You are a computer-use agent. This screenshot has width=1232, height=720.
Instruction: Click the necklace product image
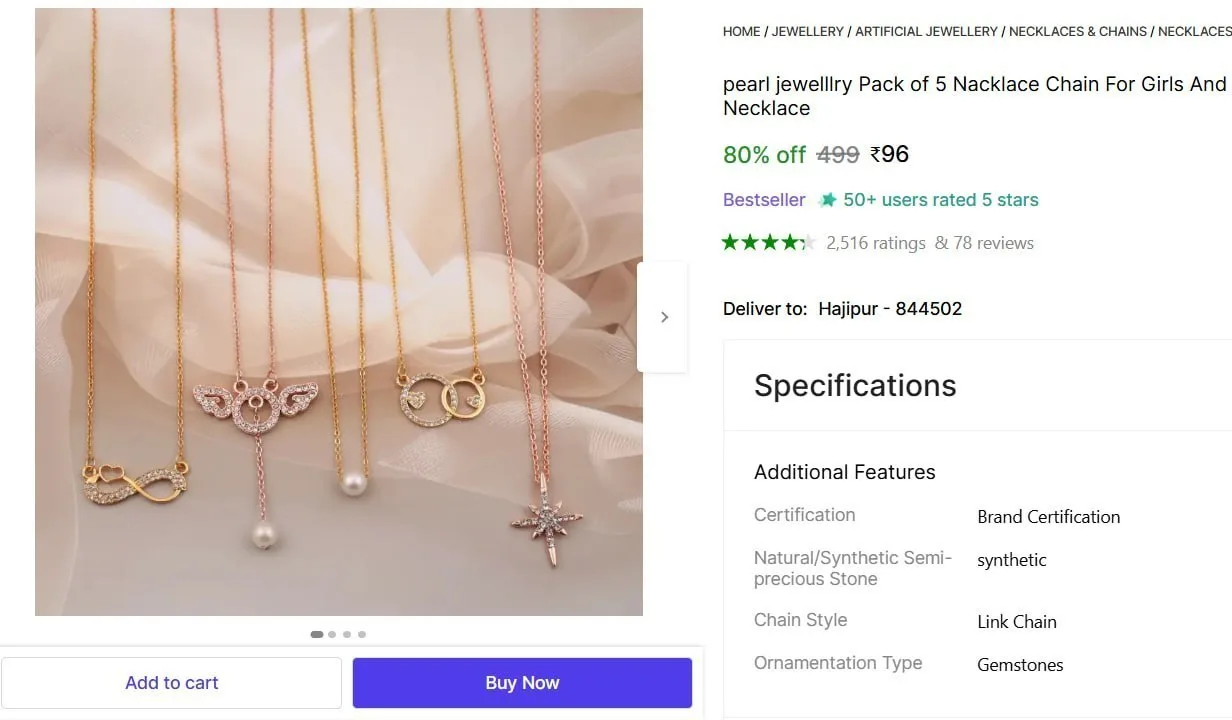click(x=339, y=312)
